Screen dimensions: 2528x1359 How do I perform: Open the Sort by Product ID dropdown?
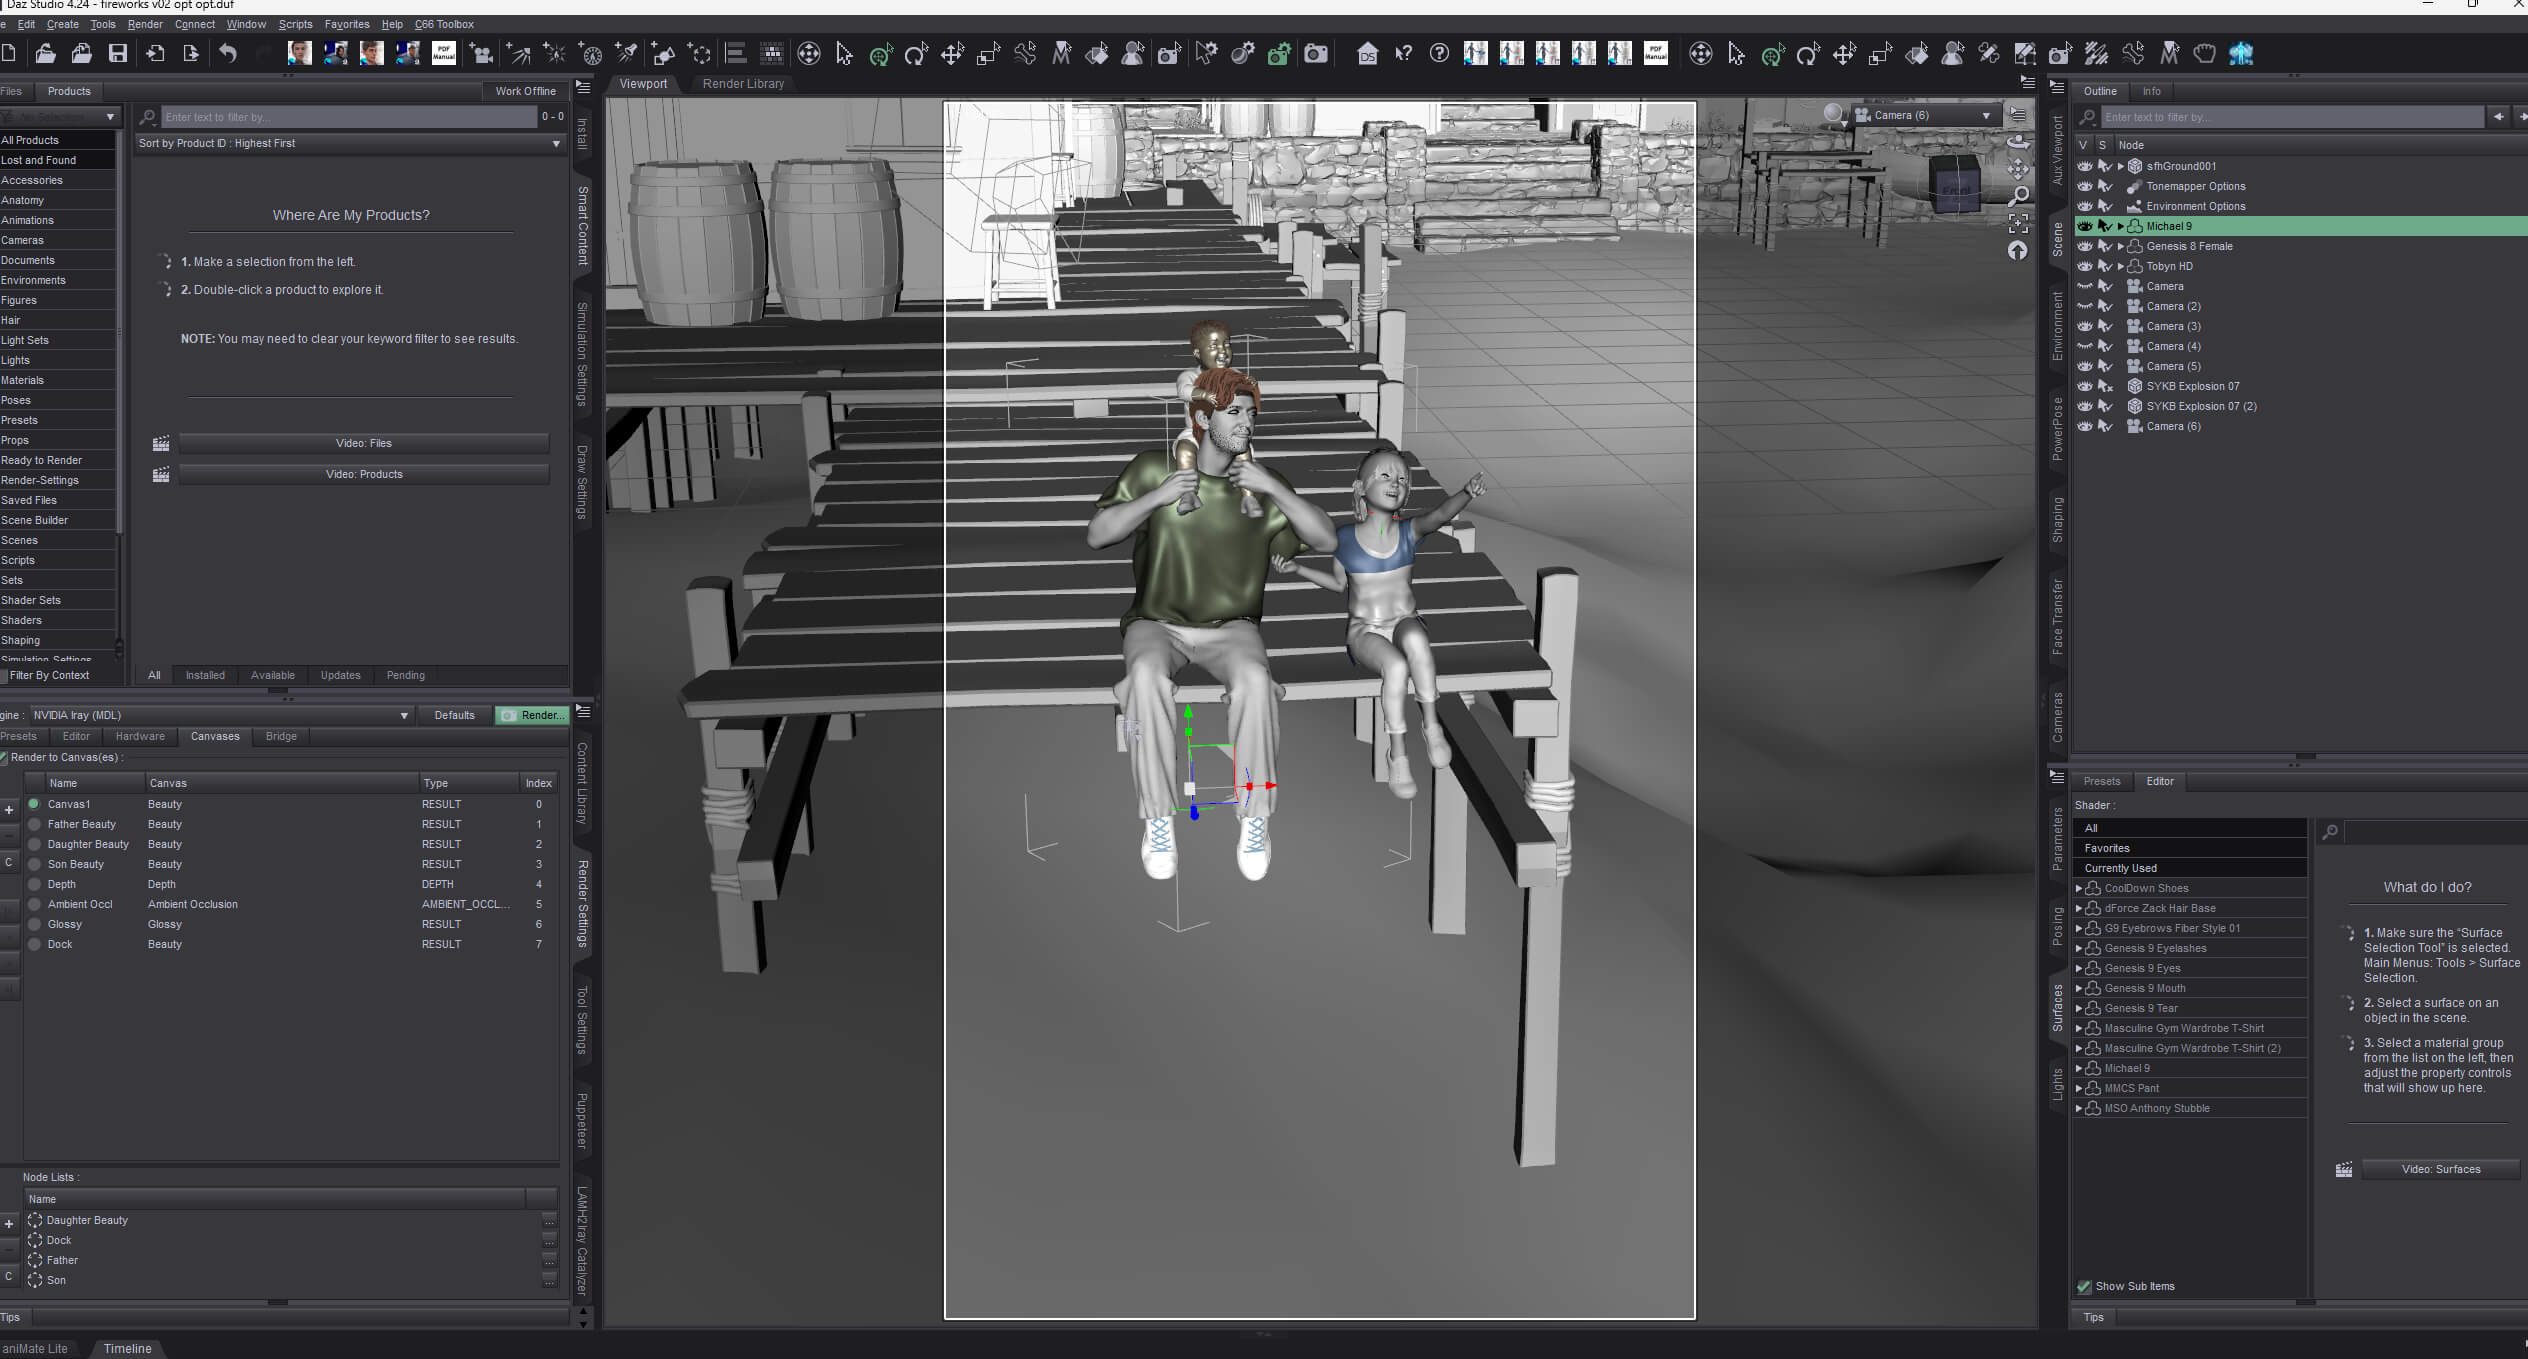point(349,143)
